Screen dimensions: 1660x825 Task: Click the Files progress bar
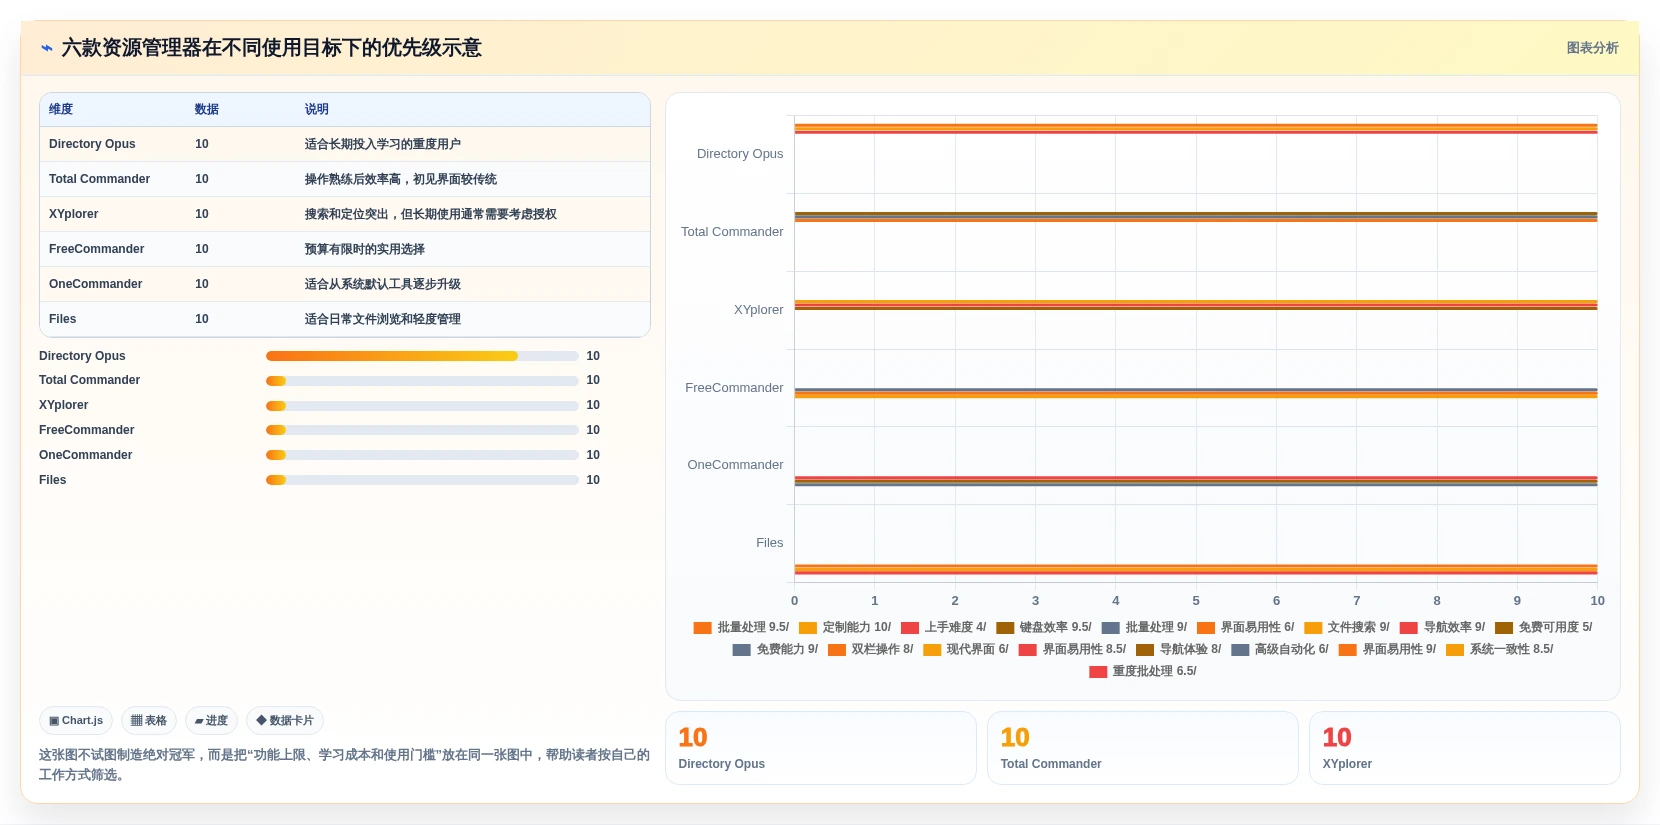[x=422, y=480]
